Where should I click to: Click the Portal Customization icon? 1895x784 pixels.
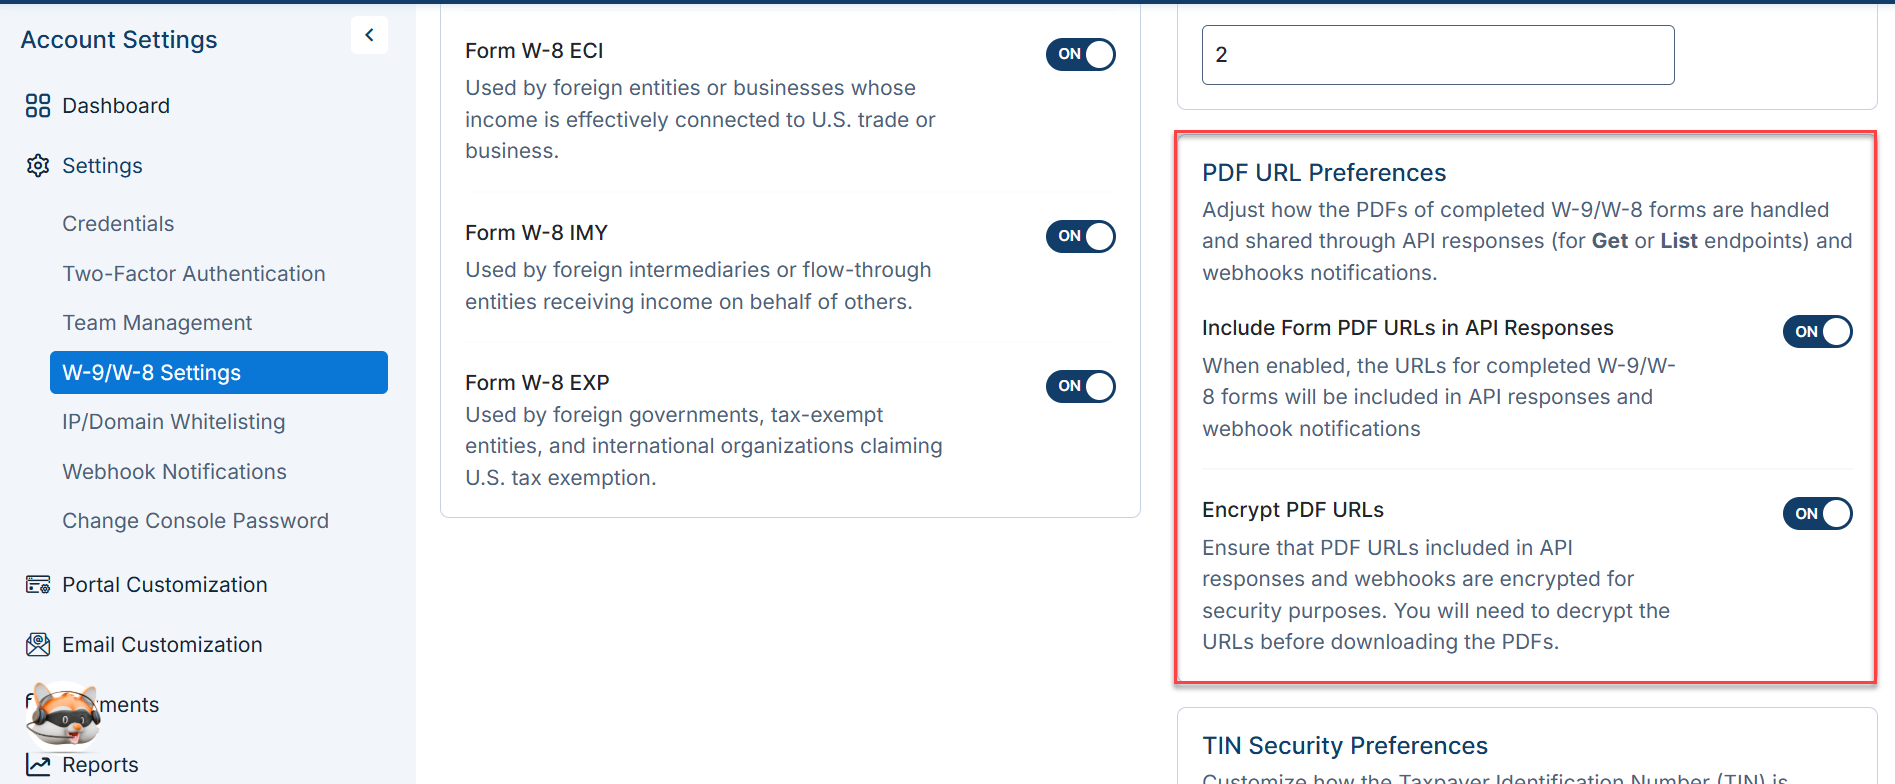tap(38, 585)
